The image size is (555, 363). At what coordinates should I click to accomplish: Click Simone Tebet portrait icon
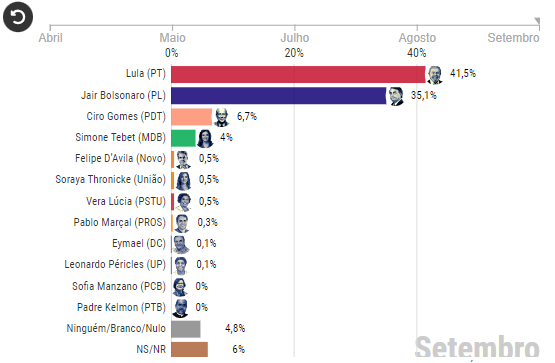coord(205,138)
